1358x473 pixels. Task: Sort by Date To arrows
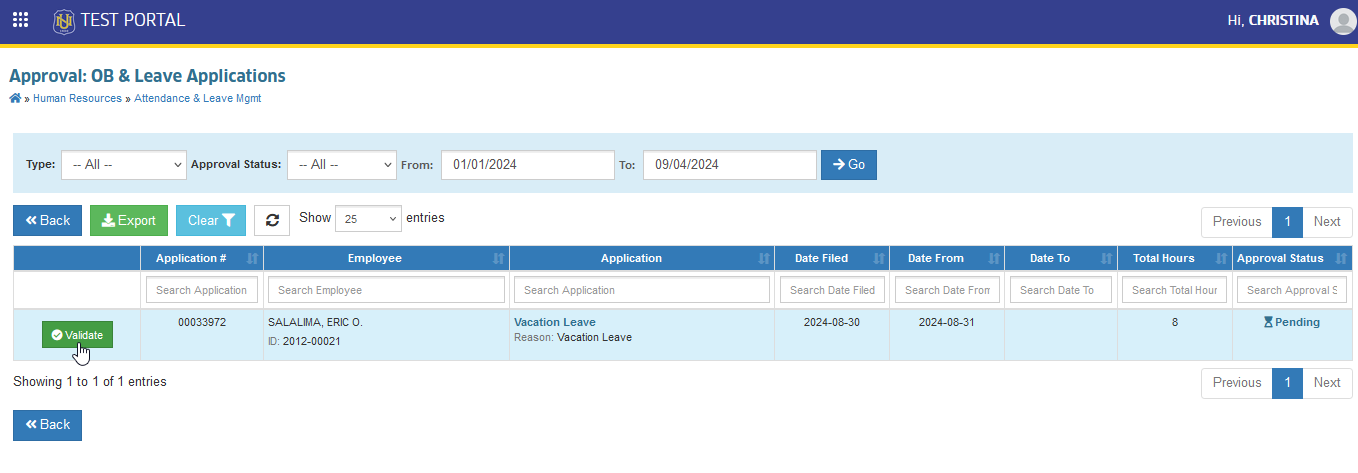click(x=1107, y=258)
